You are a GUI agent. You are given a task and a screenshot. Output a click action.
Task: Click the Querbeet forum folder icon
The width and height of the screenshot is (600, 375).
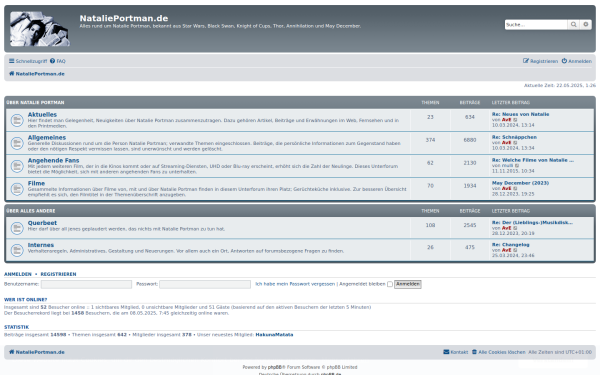click(17, 228)
